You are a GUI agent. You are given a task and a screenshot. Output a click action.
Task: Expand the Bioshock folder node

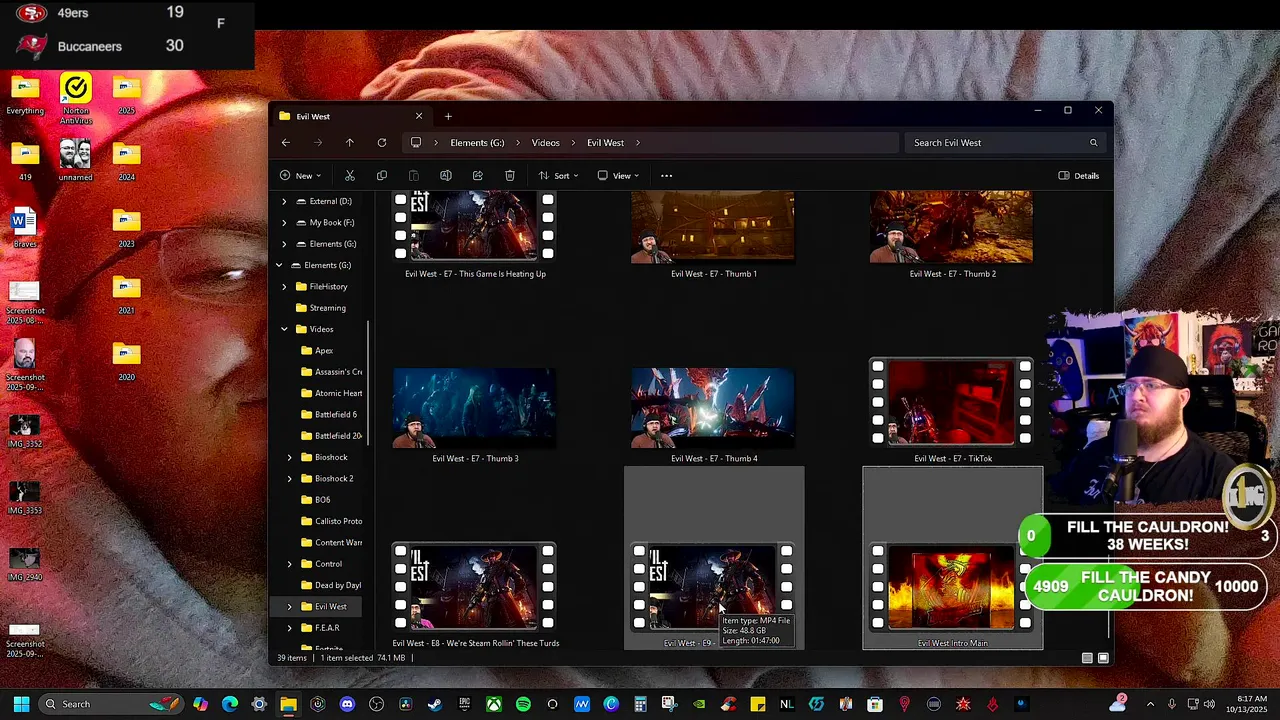pyautogui.click(x=290, y=458)
